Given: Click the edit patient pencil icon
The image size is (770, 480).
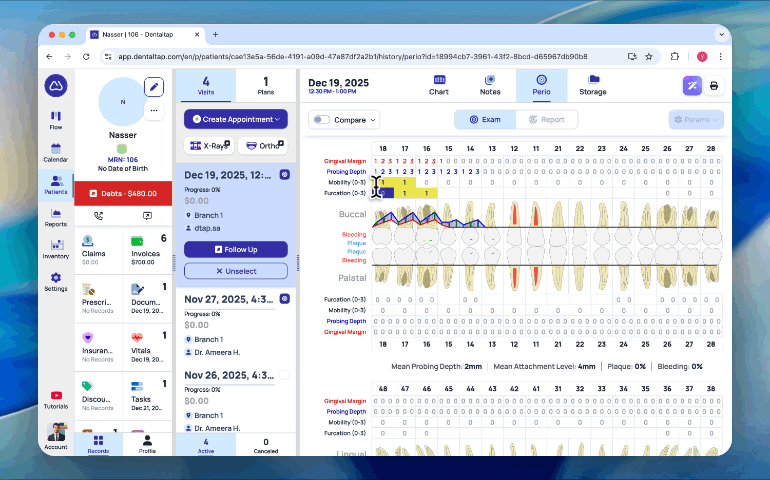Looking at the screenshot, I should [x=153, y=87].
